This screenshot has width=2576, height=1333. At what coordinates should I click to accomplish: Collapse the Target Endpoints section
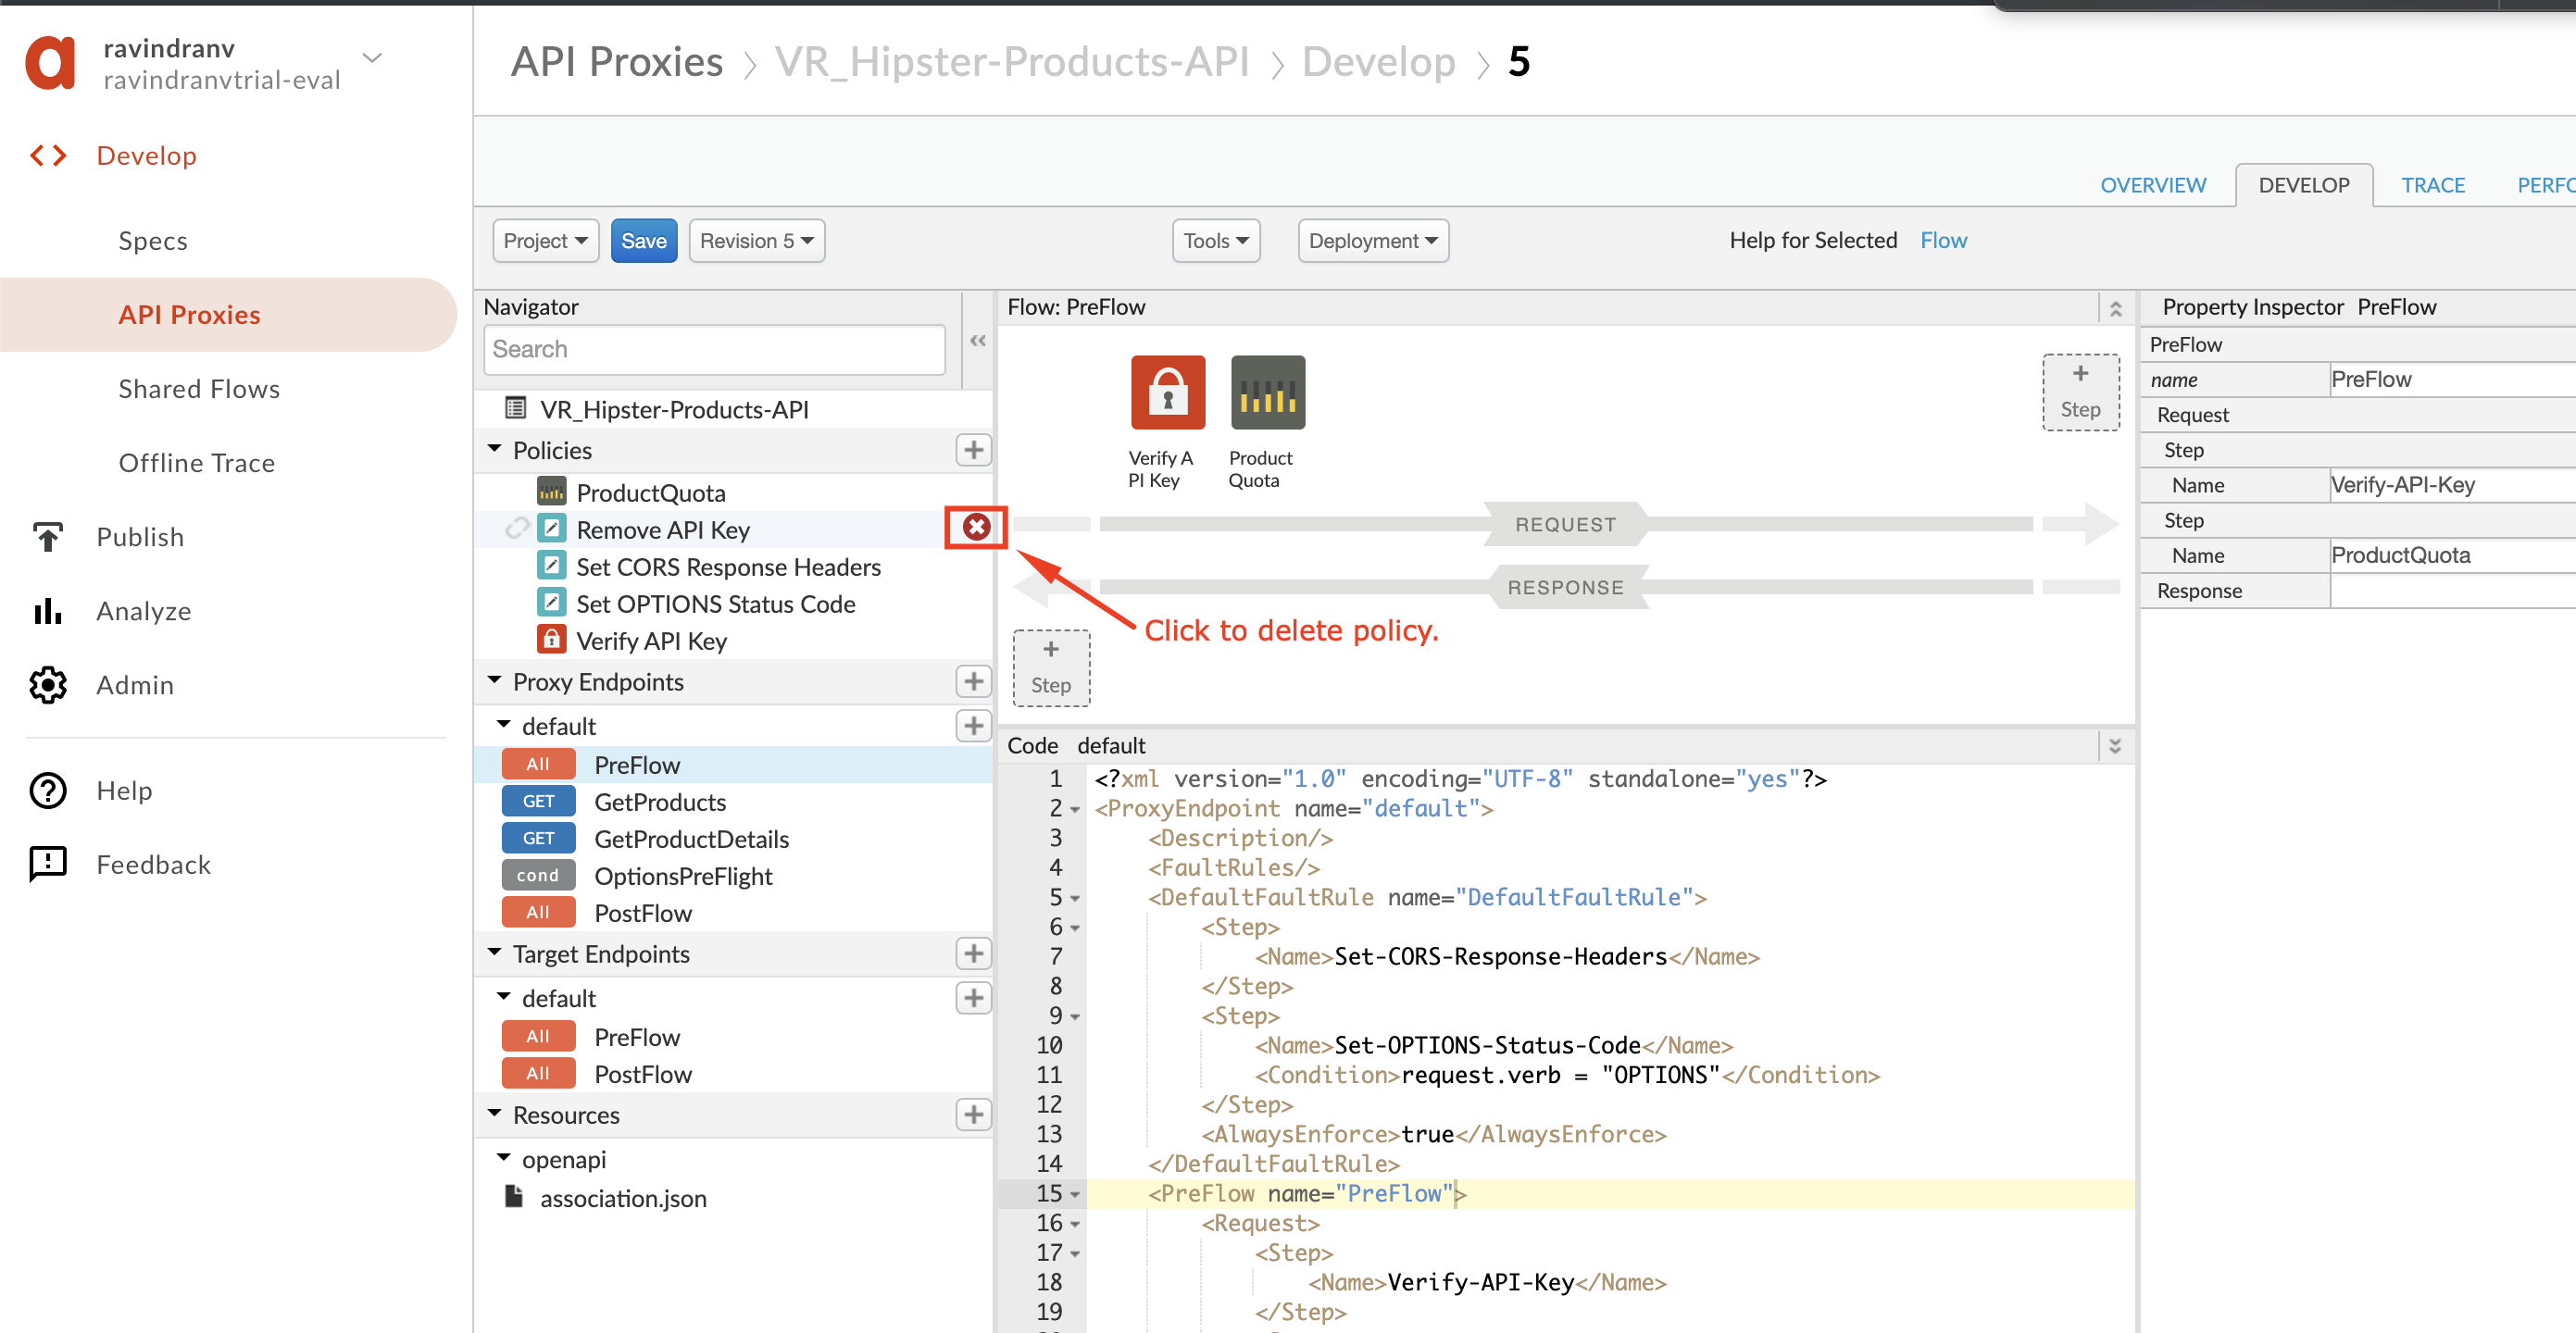pyautogui.click(x=495, y=952)
